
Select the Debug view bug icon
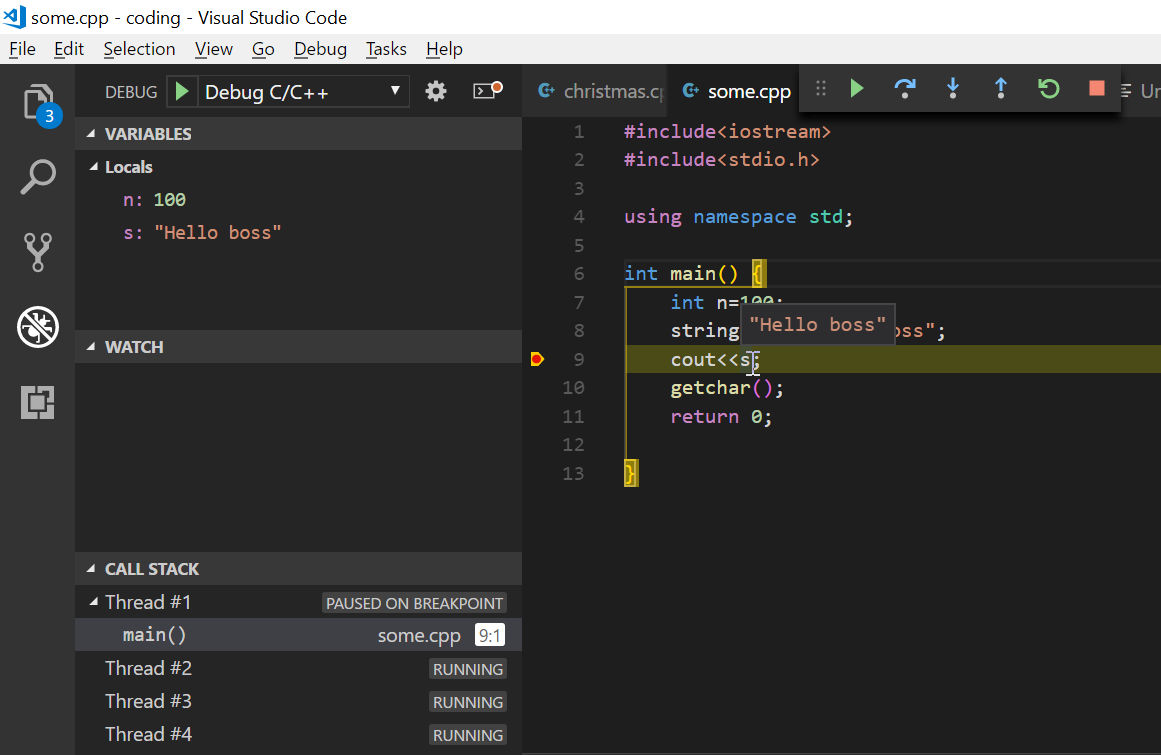[38, 326]
